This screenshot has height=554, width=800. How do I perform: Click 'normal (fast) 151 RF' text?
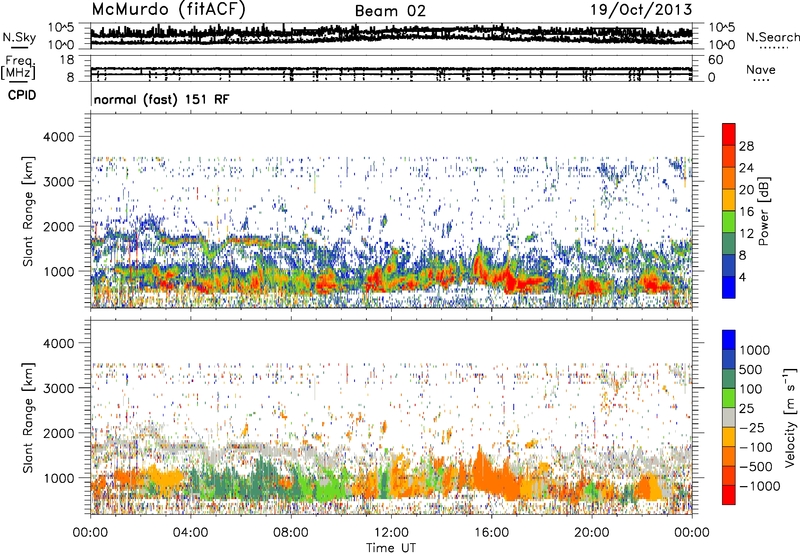[162, 99]
